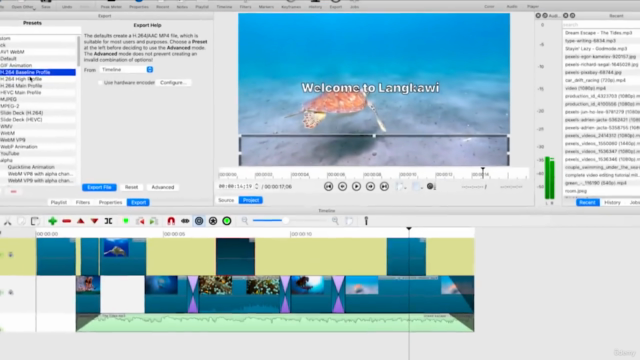Click the Split at Playhead icon
Screen dimensions: 640x360
(108, 221)
